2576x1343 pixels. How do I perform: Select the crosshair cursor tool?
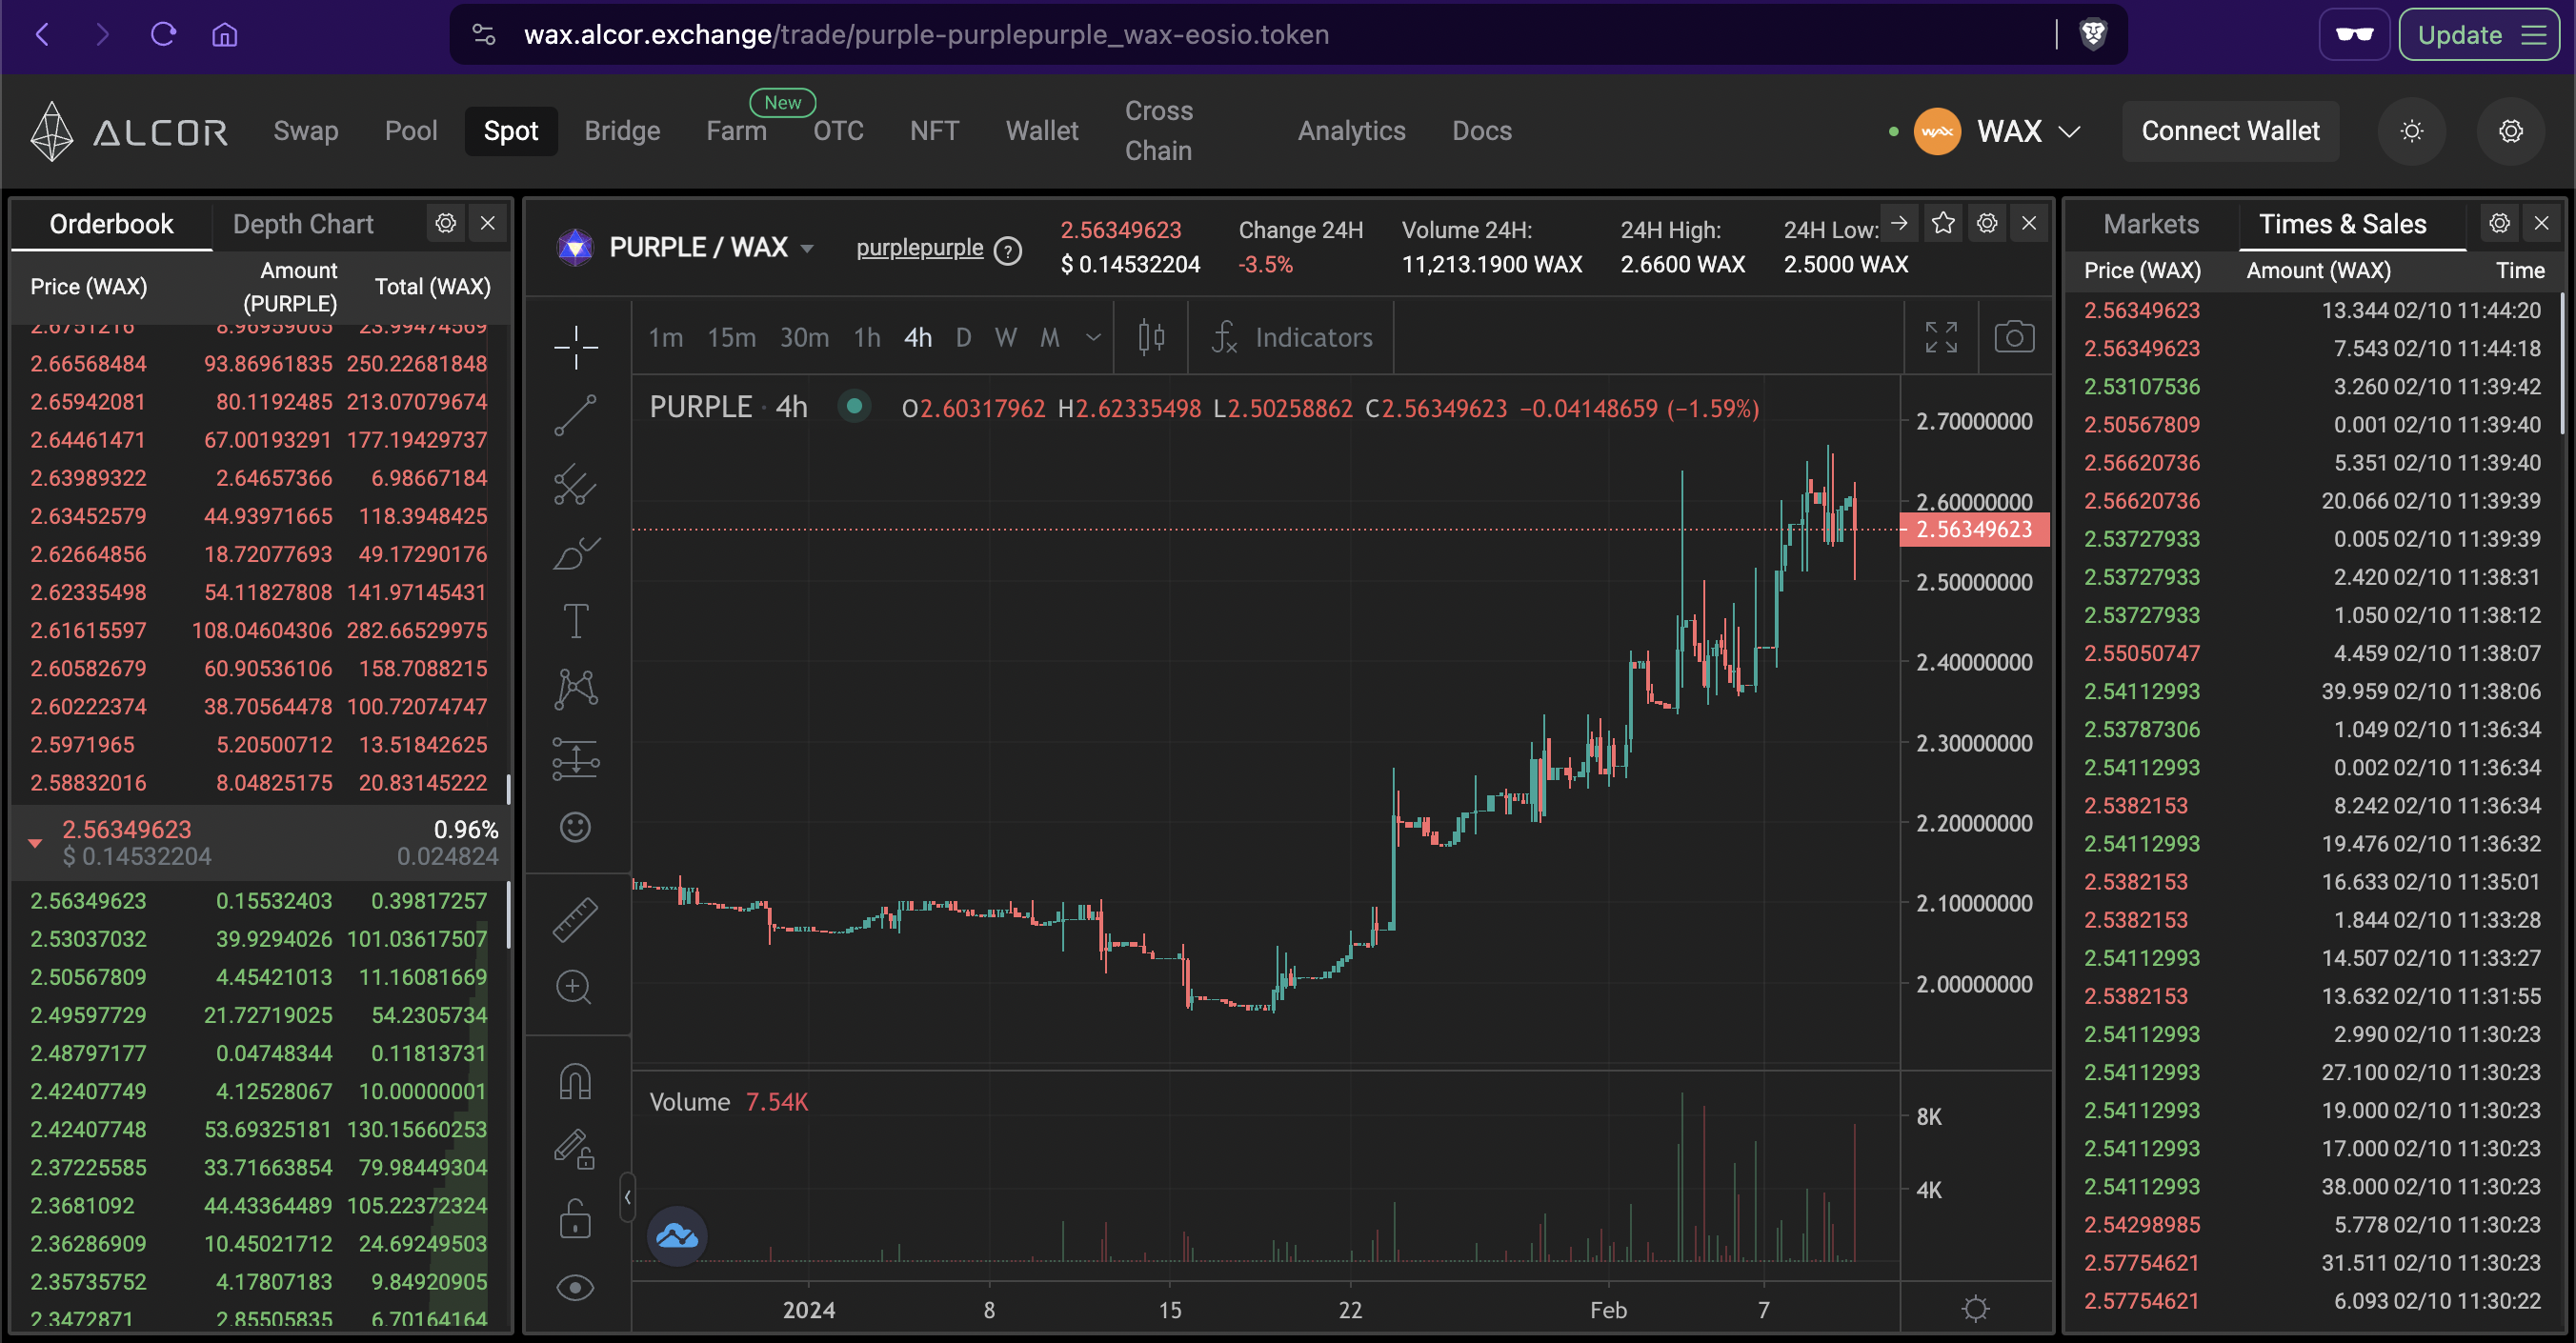point(576,347)
